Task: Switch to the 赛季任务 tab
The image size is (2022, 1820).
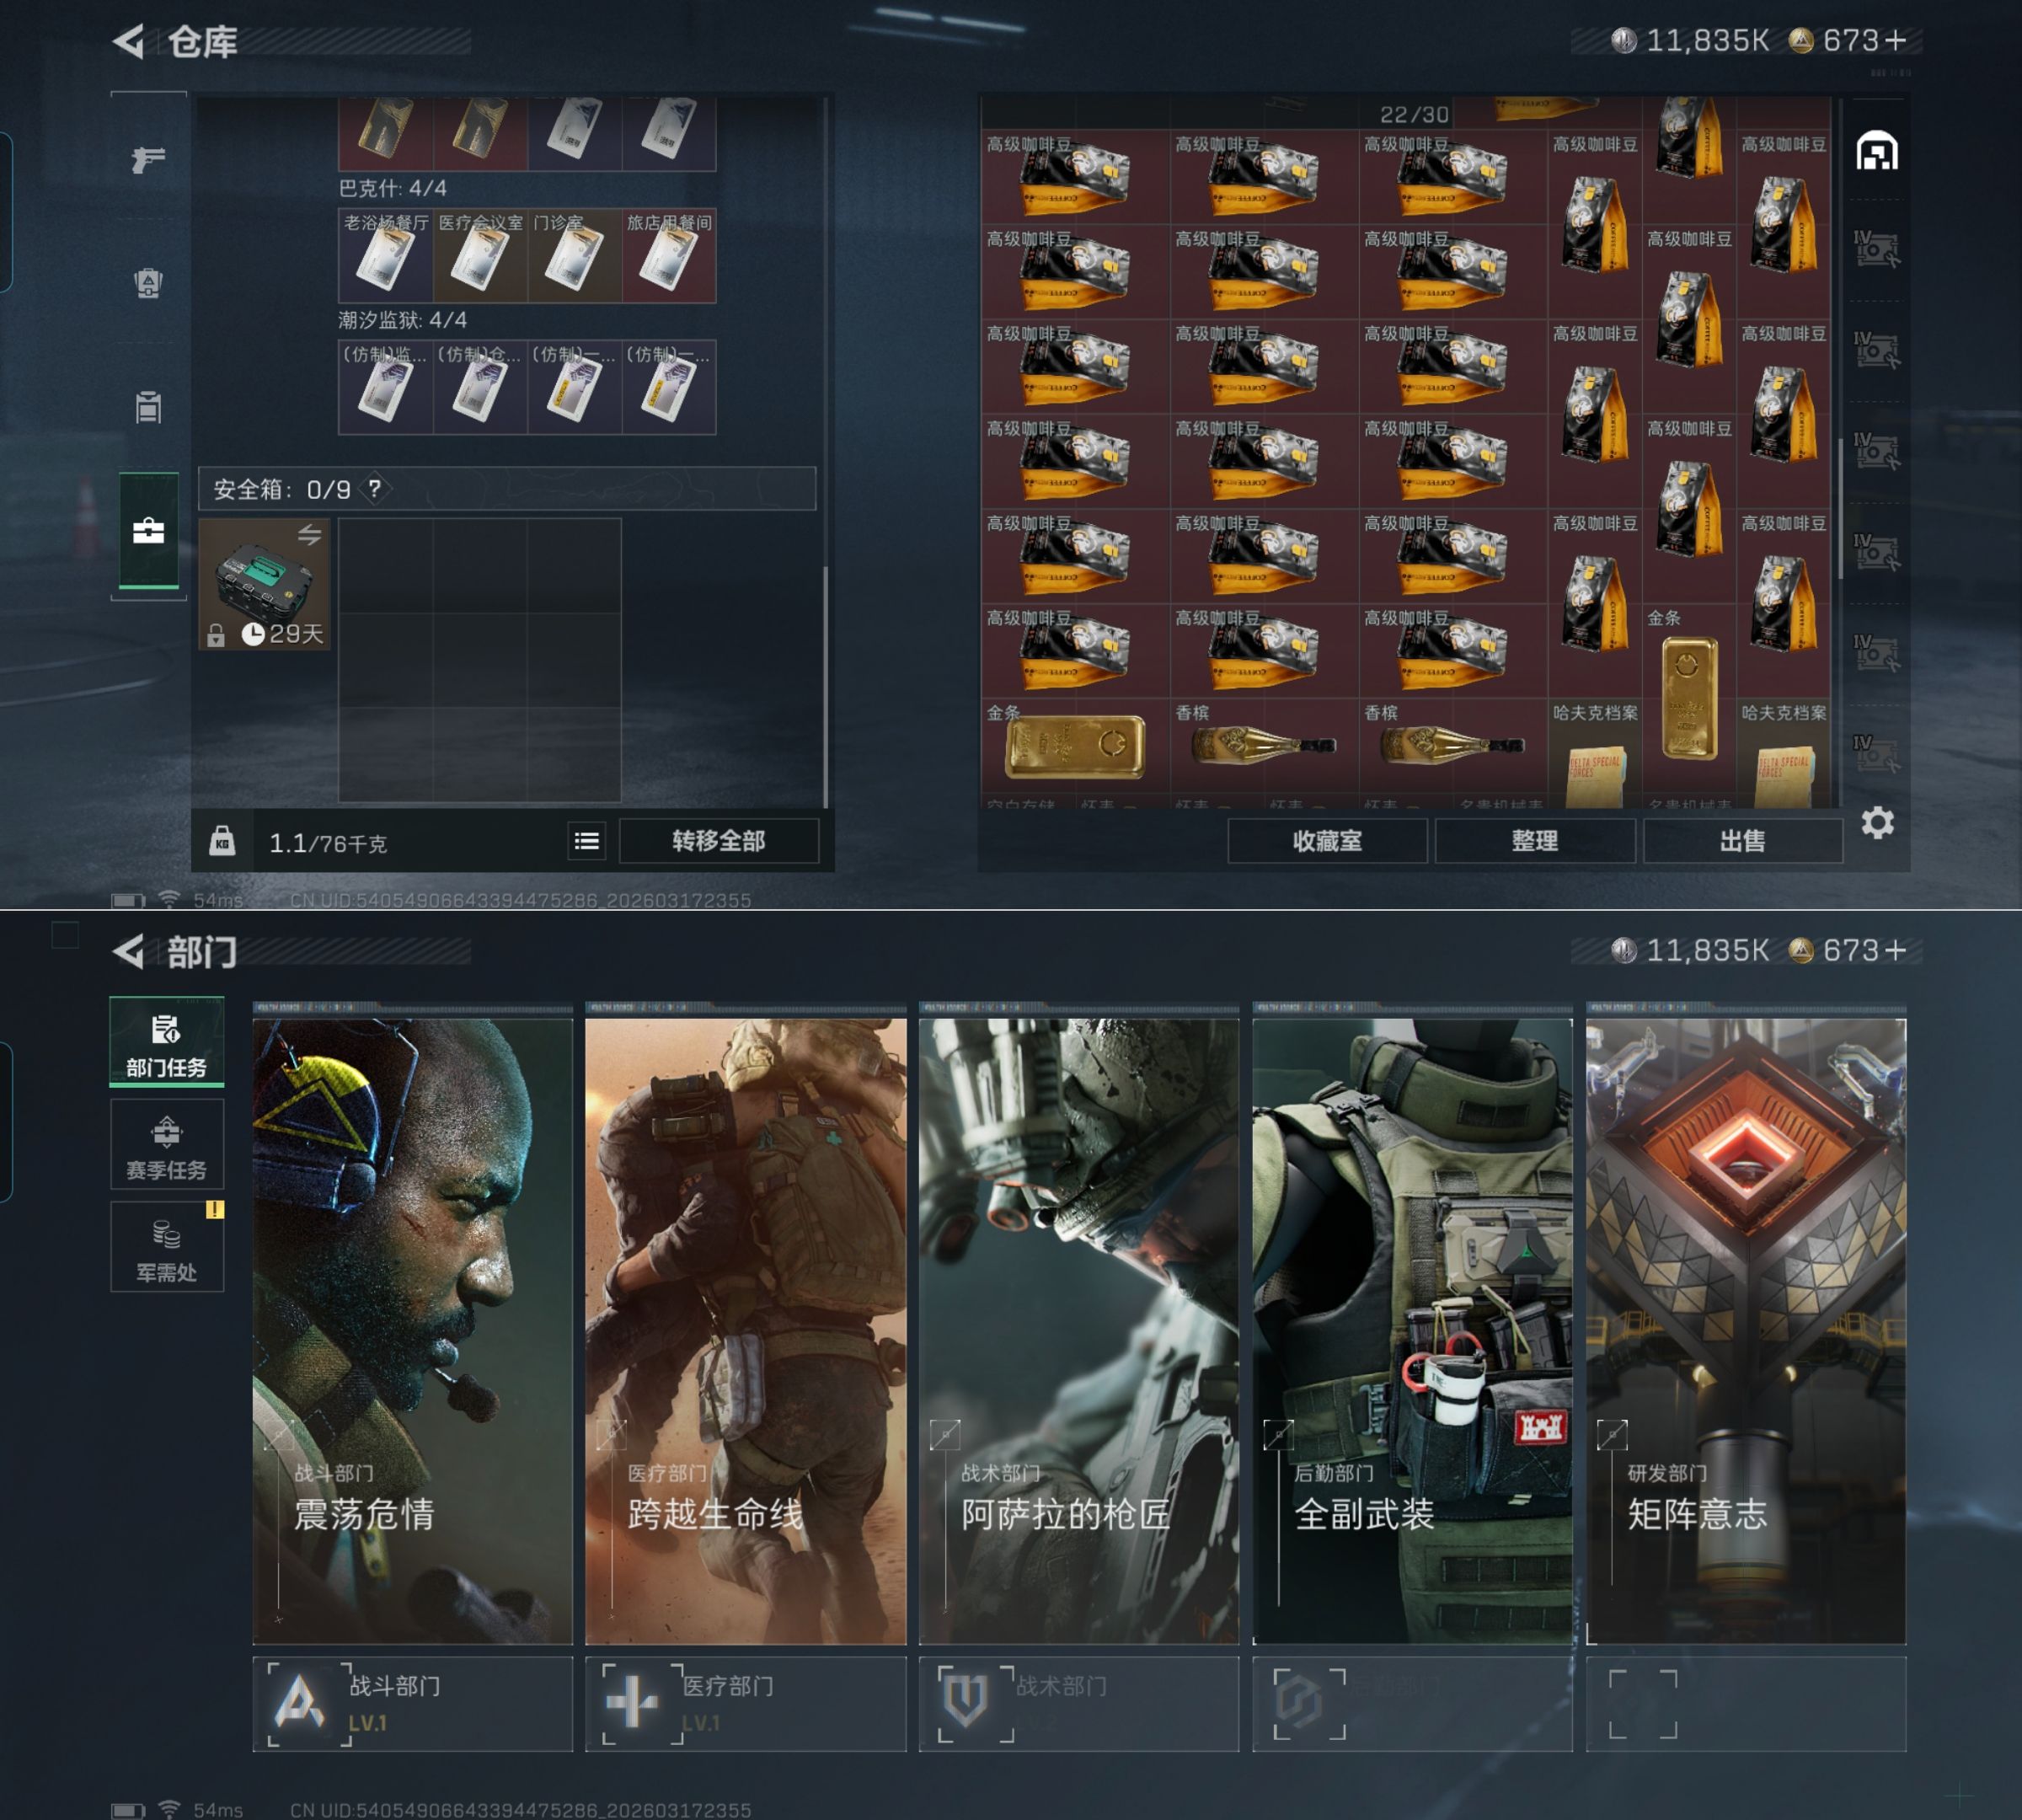Action: pyautogui.click(x=166, y=1146)
